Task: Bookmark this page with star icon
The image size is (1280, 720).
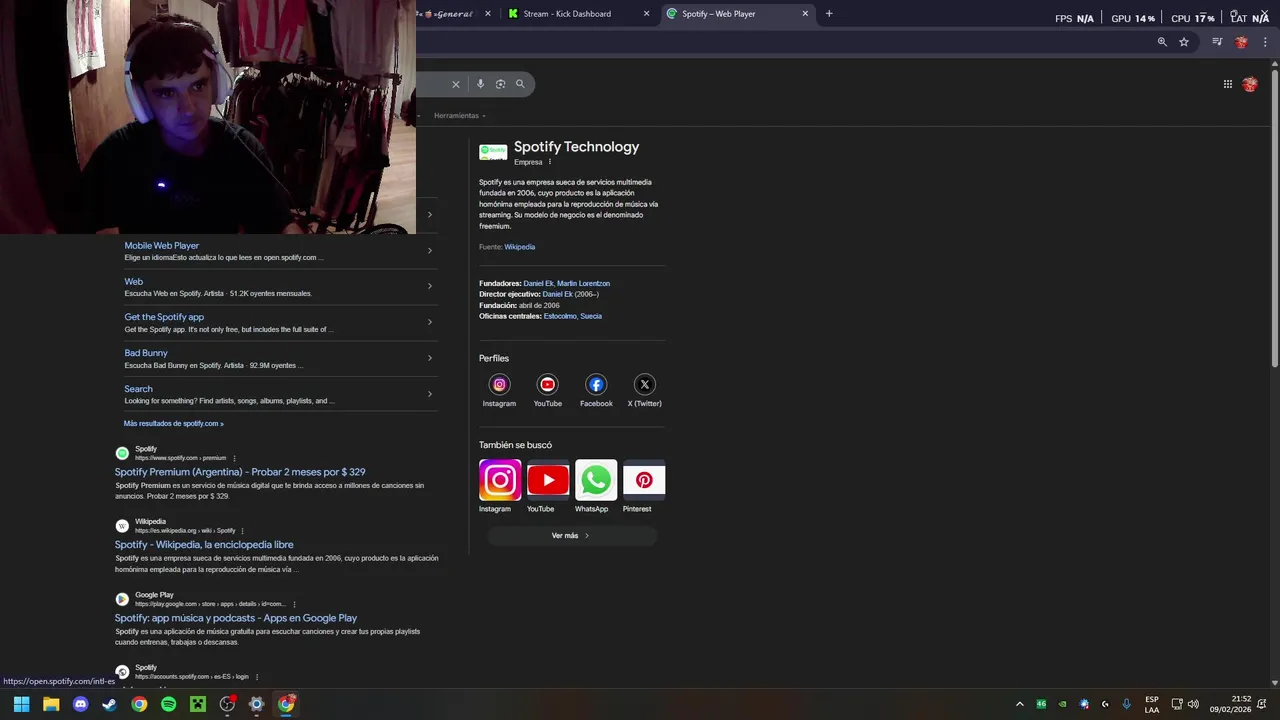Action: tap(1184, 42)
